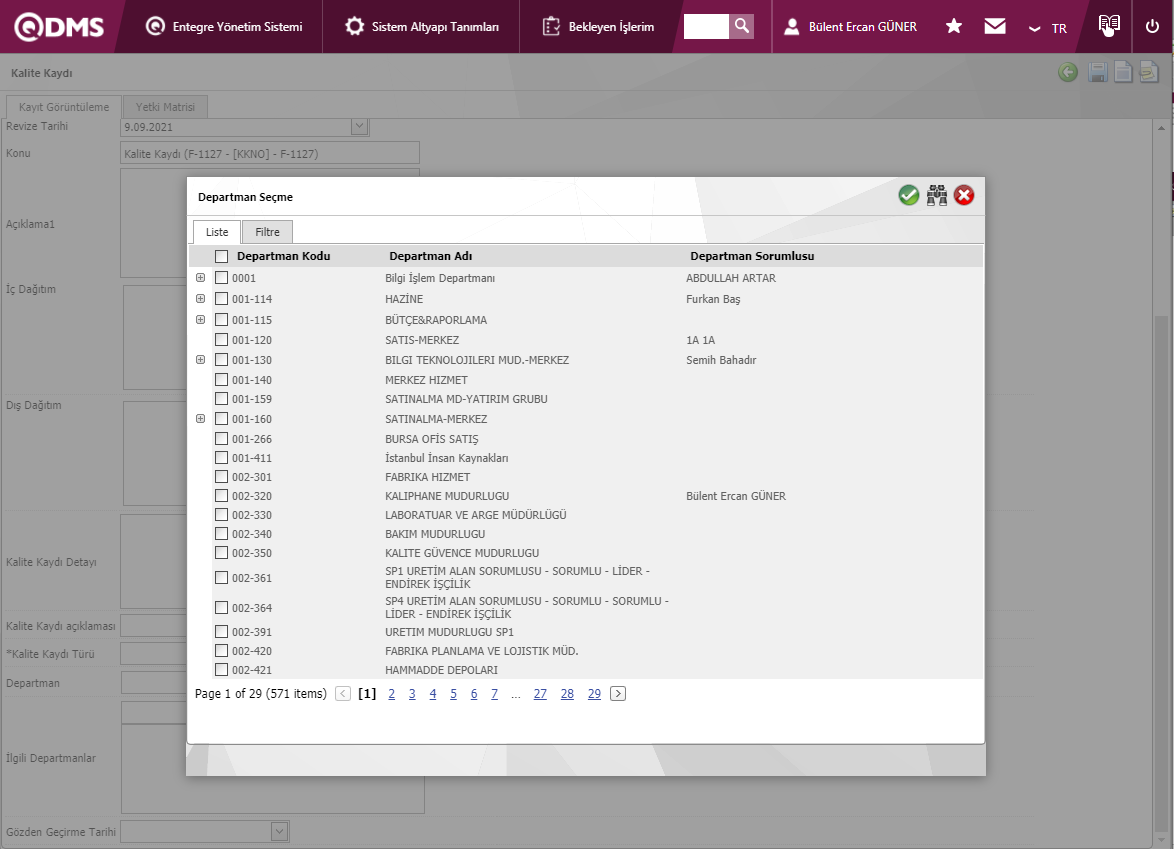
Task: Click the magnifier search button in header
Action: point(741,26)
